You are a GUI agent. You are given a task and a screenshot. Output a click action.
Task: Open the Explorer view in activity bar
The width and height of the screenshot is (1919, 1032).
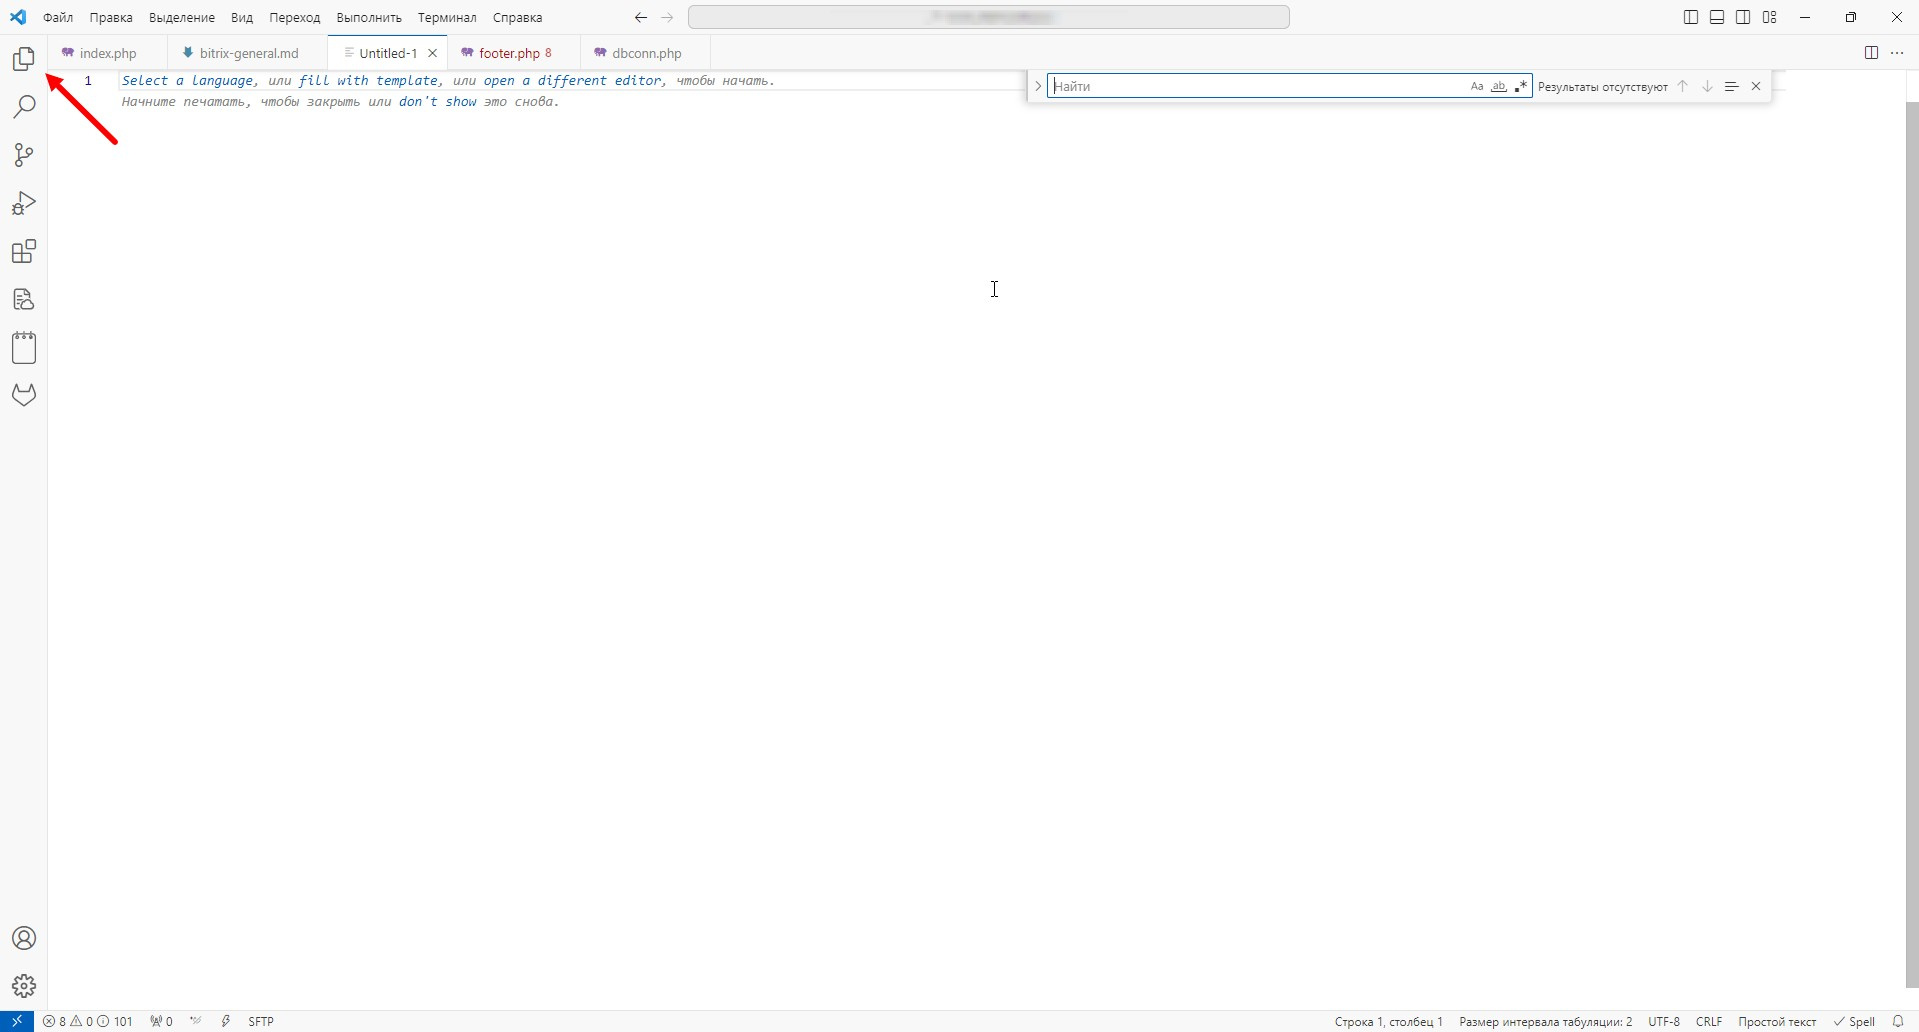[24, 59]
